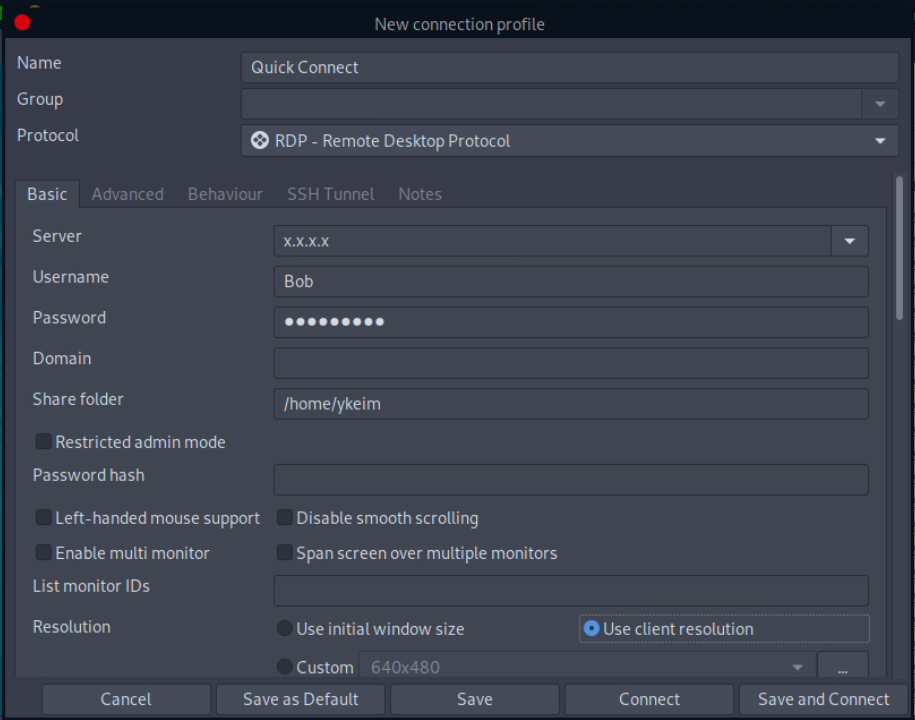Viewport: 915px width, 720px height.
Task: Expand the Server address dropdown
Action: (849, 240)
